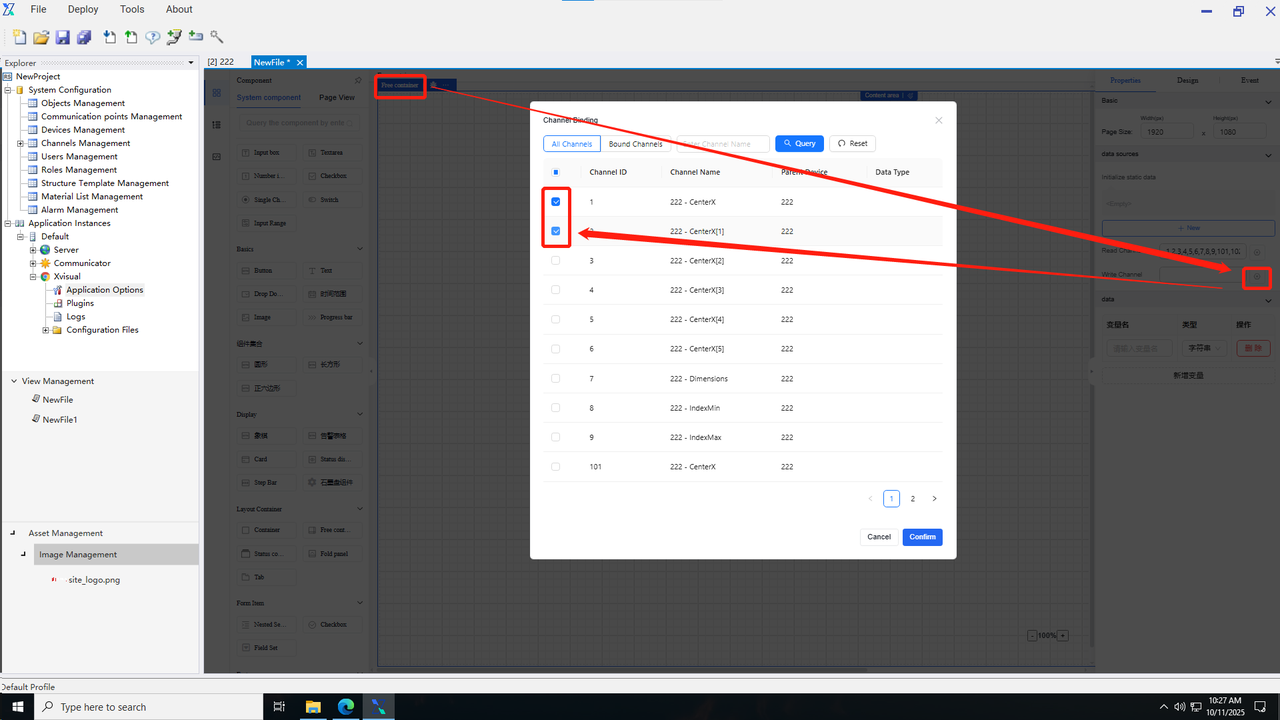1280x720 pixels.
Task: Check the Dimensions channel checkbox
Action: (x=556, y=379)
